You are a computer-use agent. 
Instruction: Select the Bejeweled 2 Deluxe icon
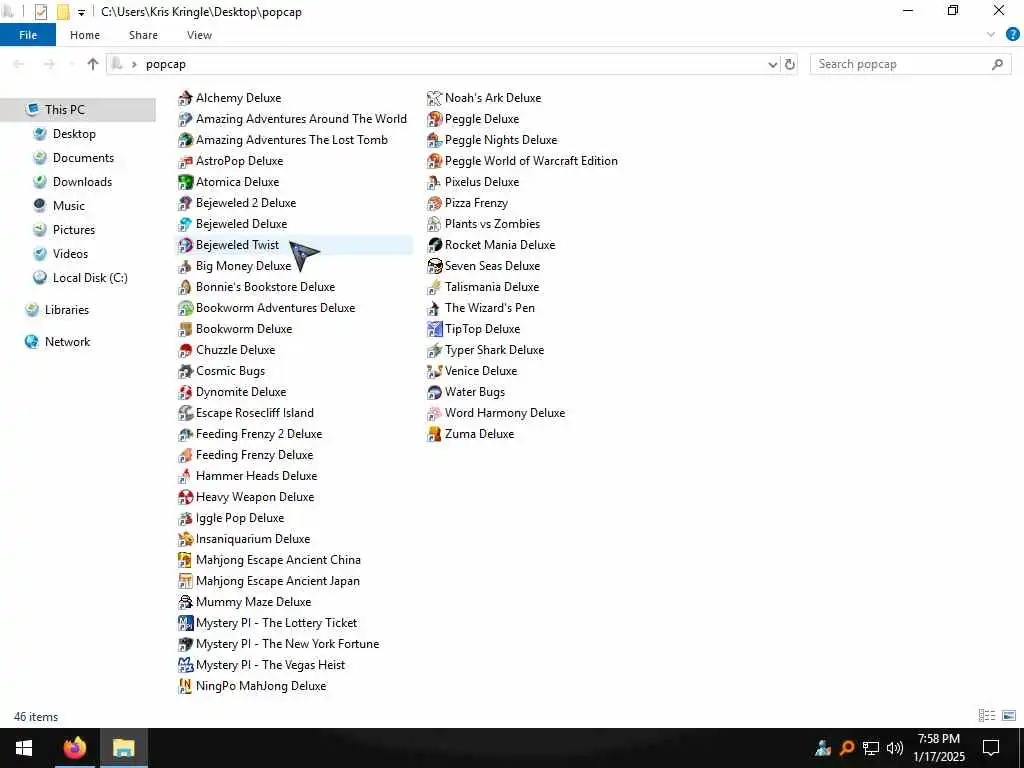[x=185, y=203]
